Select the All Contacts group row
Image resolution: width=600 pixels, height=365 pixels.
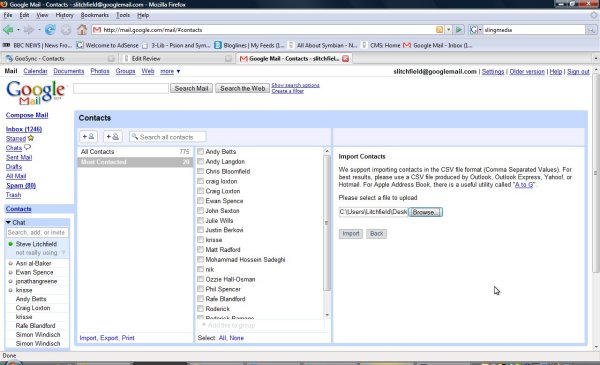pos(135,152)
